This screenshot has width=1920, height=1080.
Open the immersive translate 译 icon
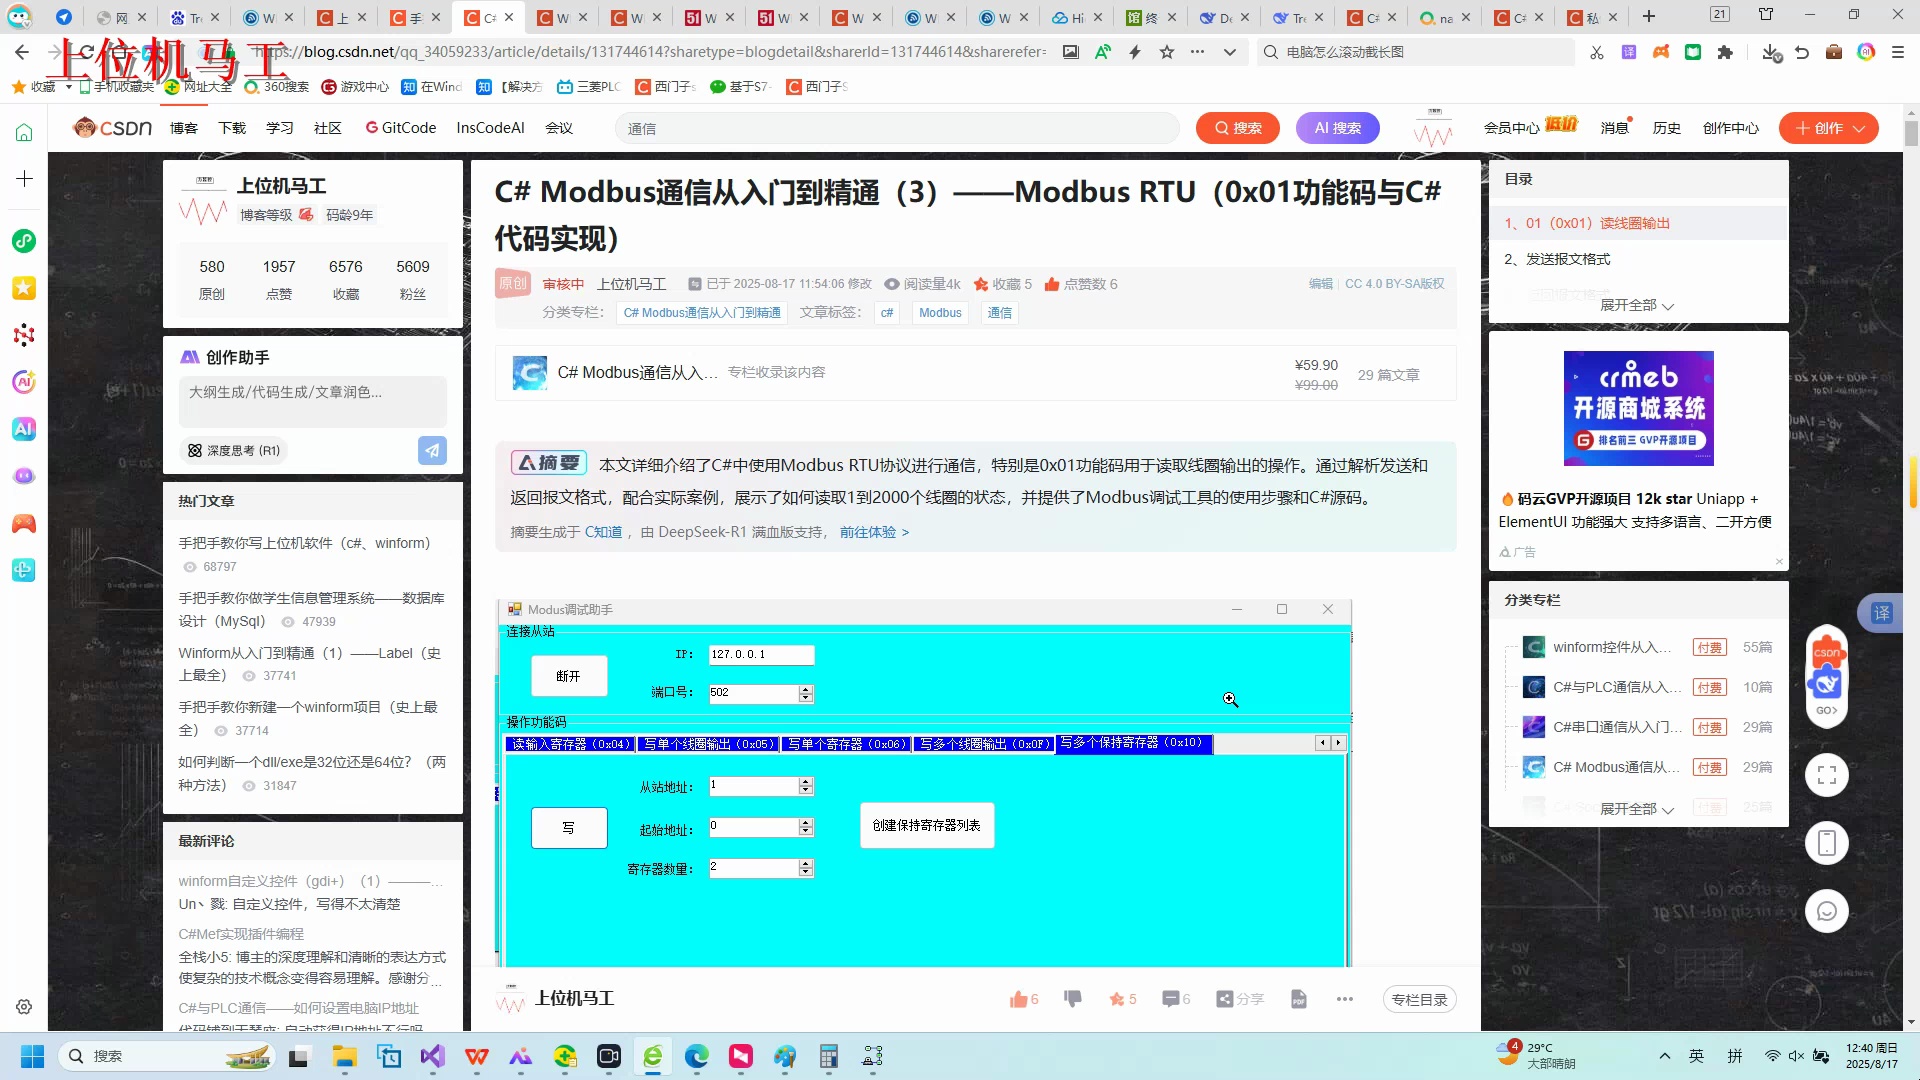coord(1883,612)
